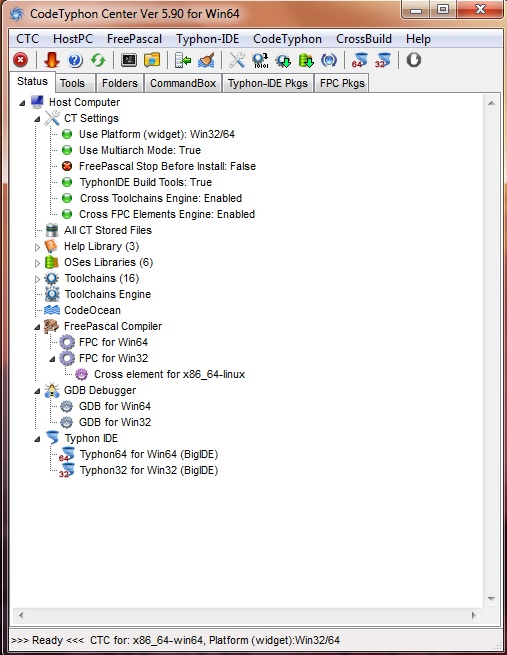The image size is (507, 655).
Task: Open the black console terminal icon
Action: coord(129,60)
